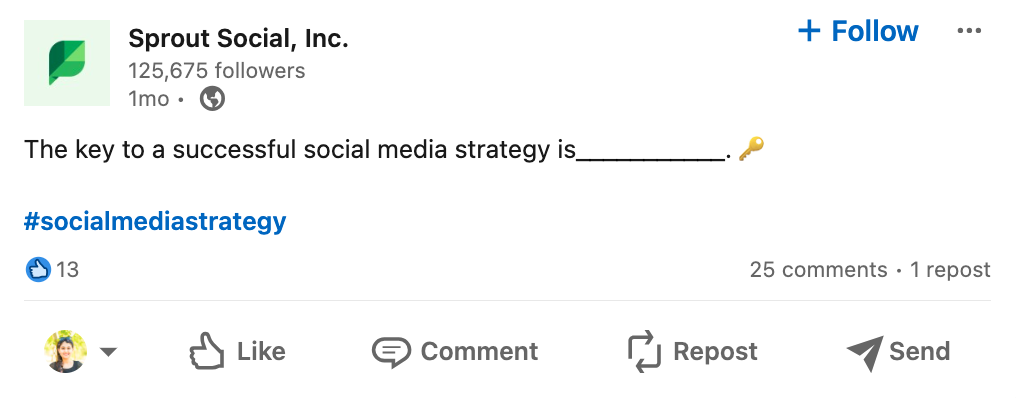The image size is (1016, 398).
Task: Click the 125,675 followers text
Action: coord(216,70)
